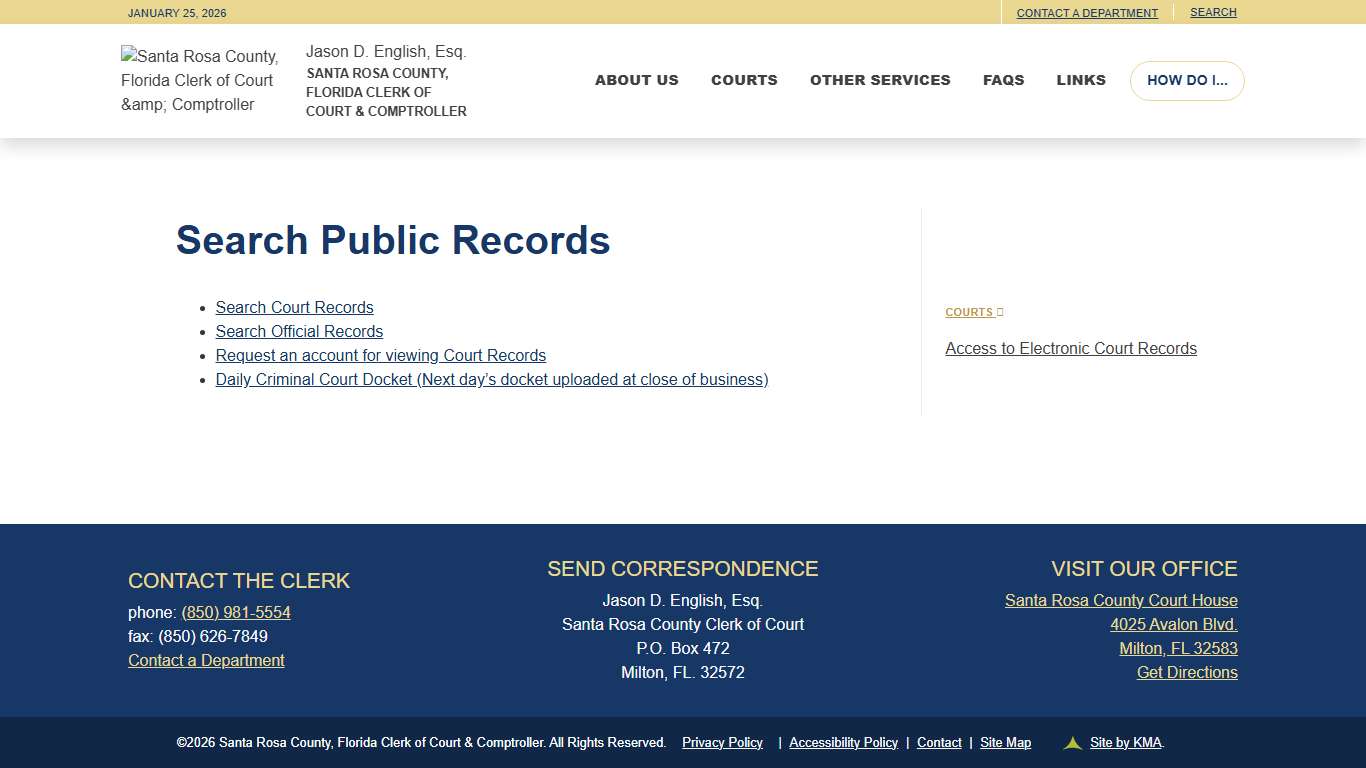Open the Site Map footer link
The image size is (1366, 768).
1005,742
